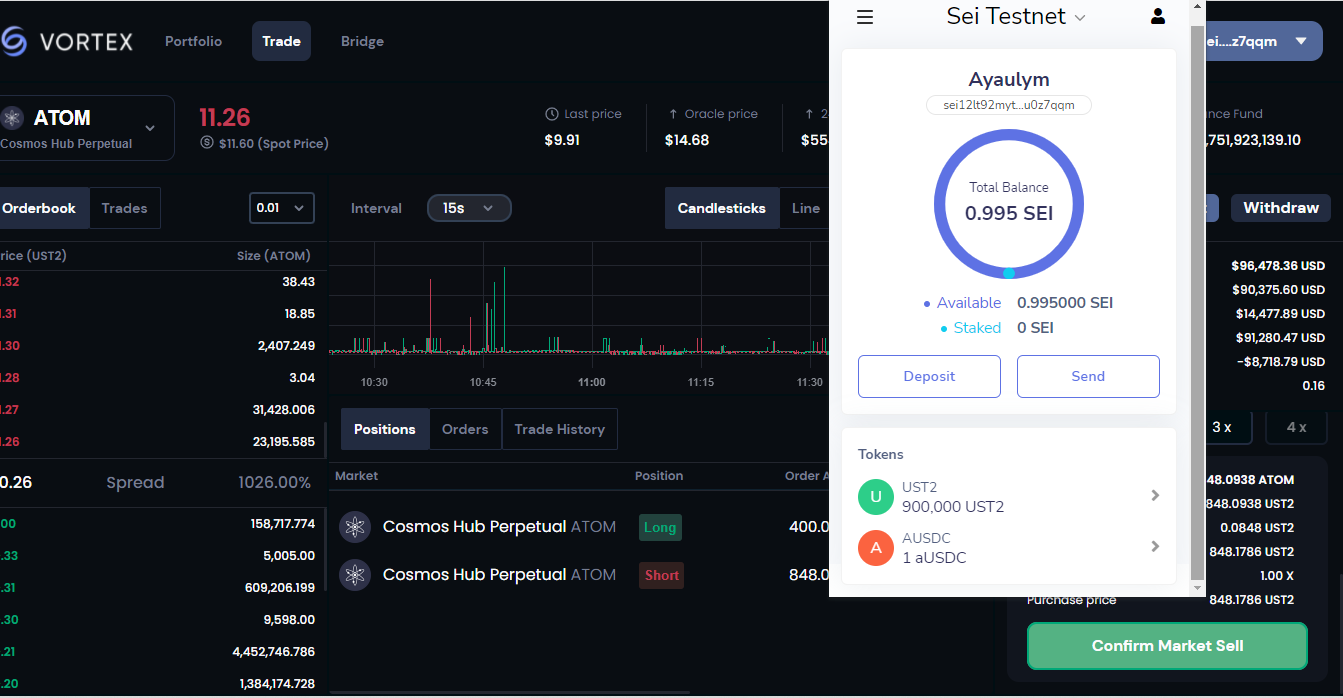Open AUSDC token details chevron
This screenshot has height=698, width=1343.
coord(1155,546)
